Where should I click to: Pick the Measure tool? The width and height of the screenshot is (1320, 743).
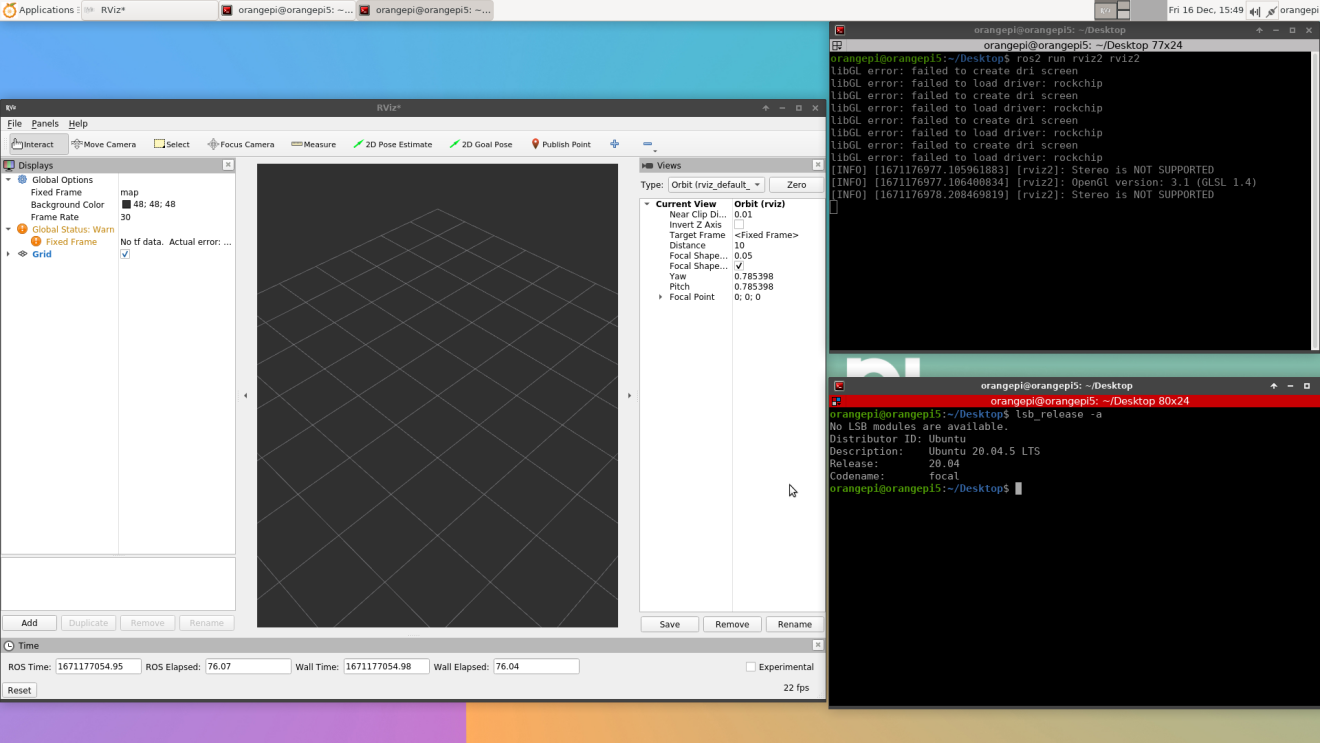coord(313,144)
